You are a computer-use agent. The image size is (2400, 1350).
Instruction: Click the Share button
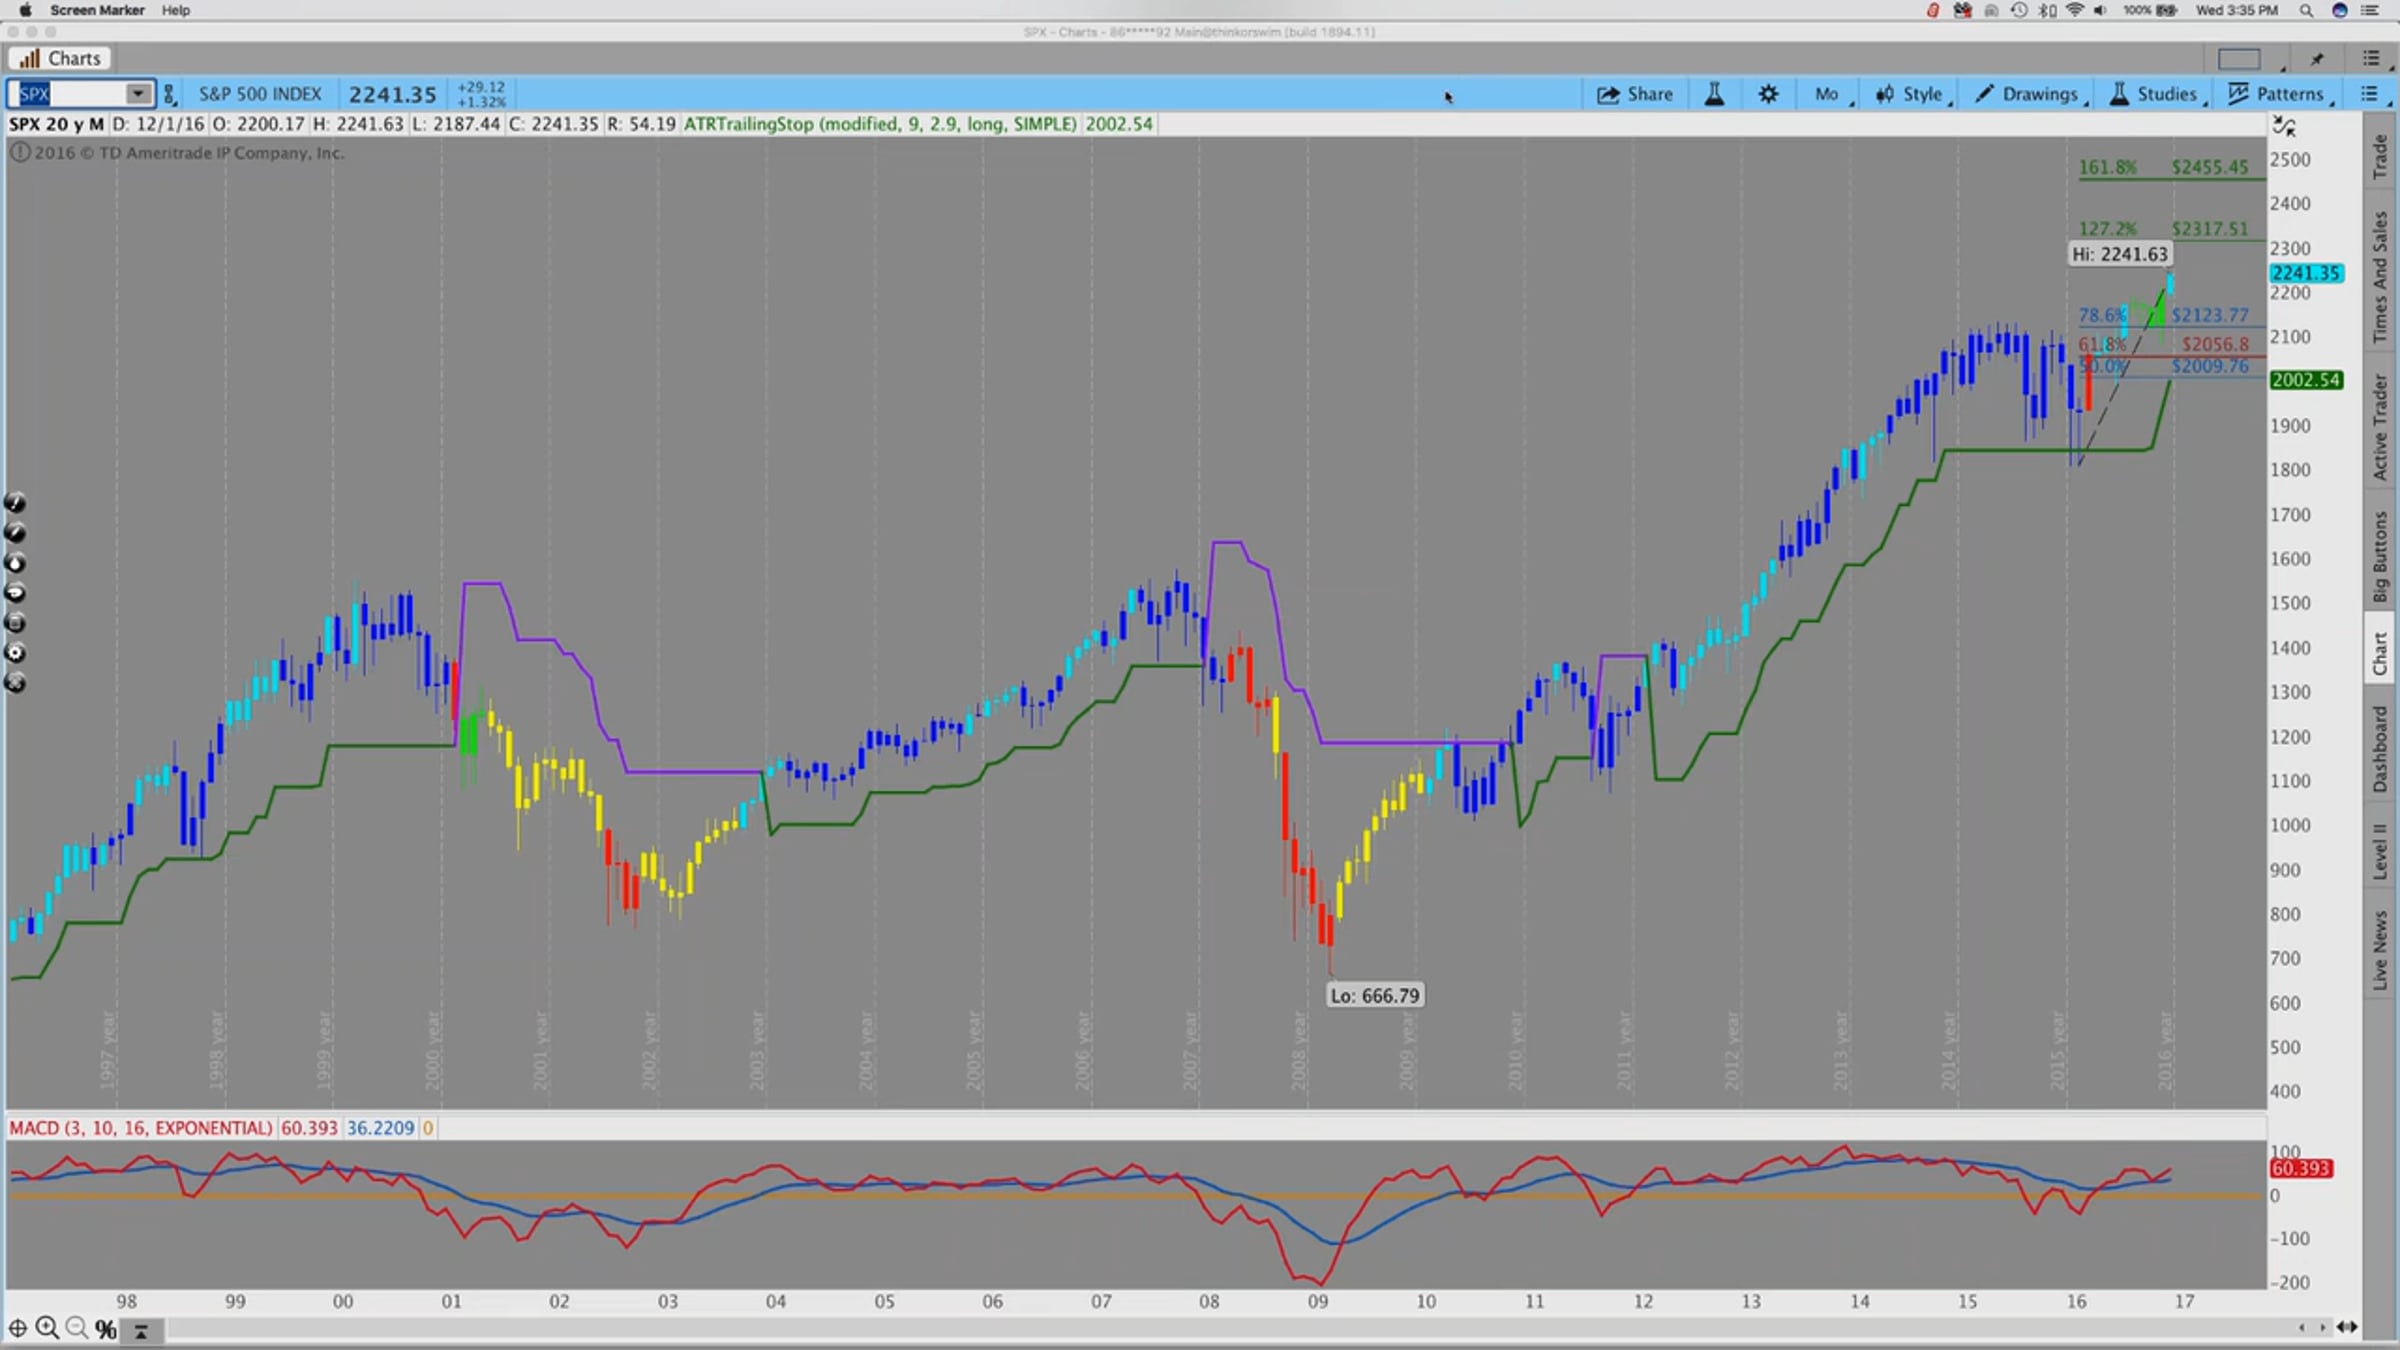click(1634, 94)
